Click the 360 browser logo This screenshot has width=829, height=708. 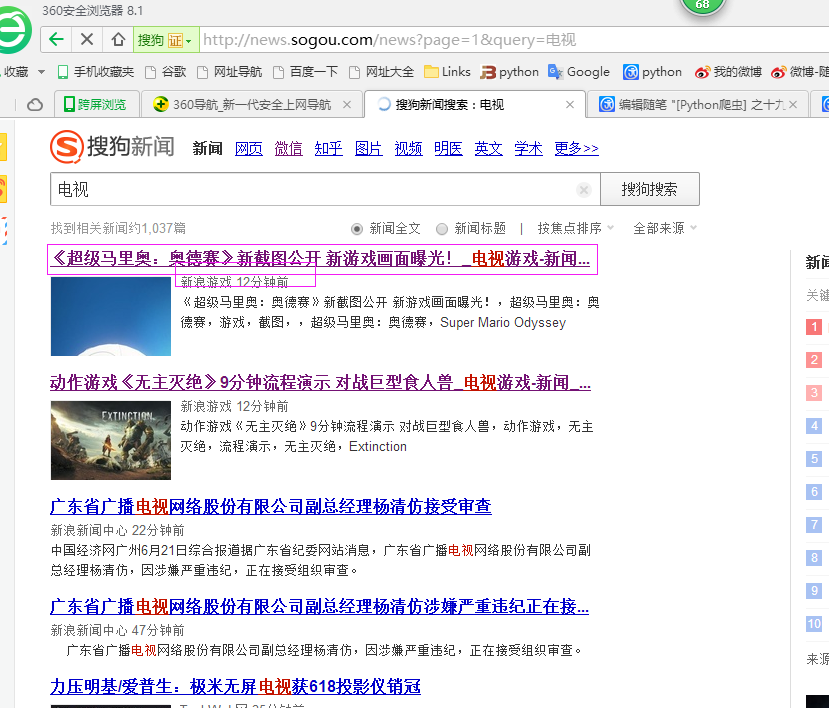tap(14, 28)
